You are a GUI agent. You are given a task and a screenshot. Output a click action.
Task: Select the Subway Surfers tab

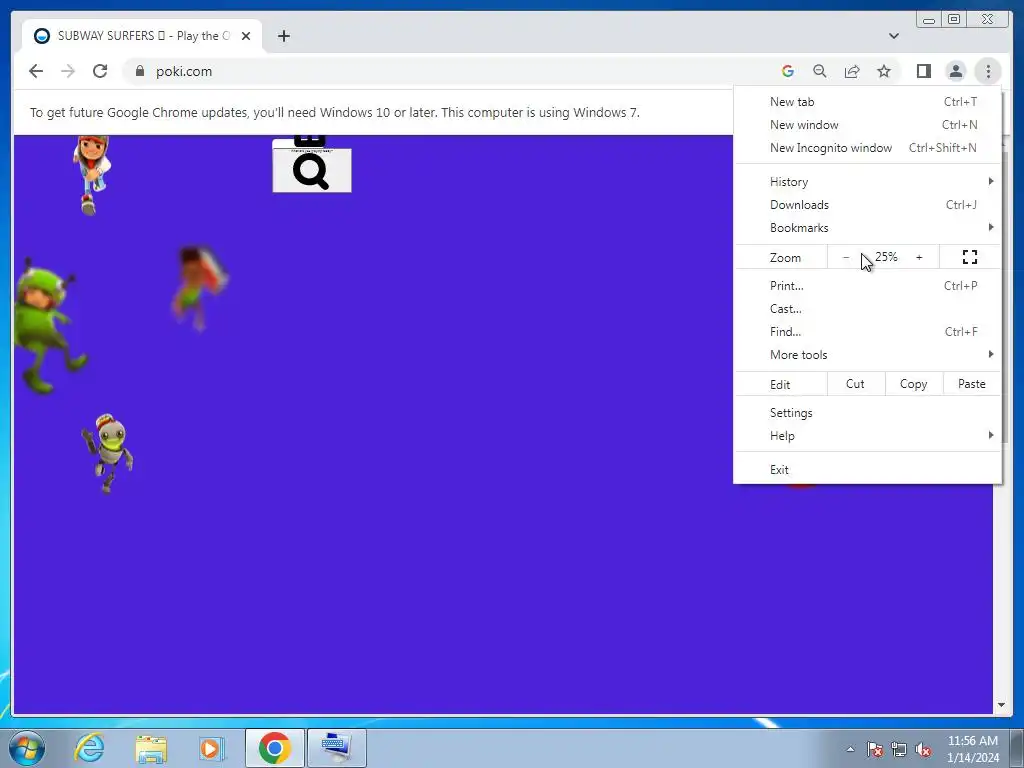pos(142,36)
